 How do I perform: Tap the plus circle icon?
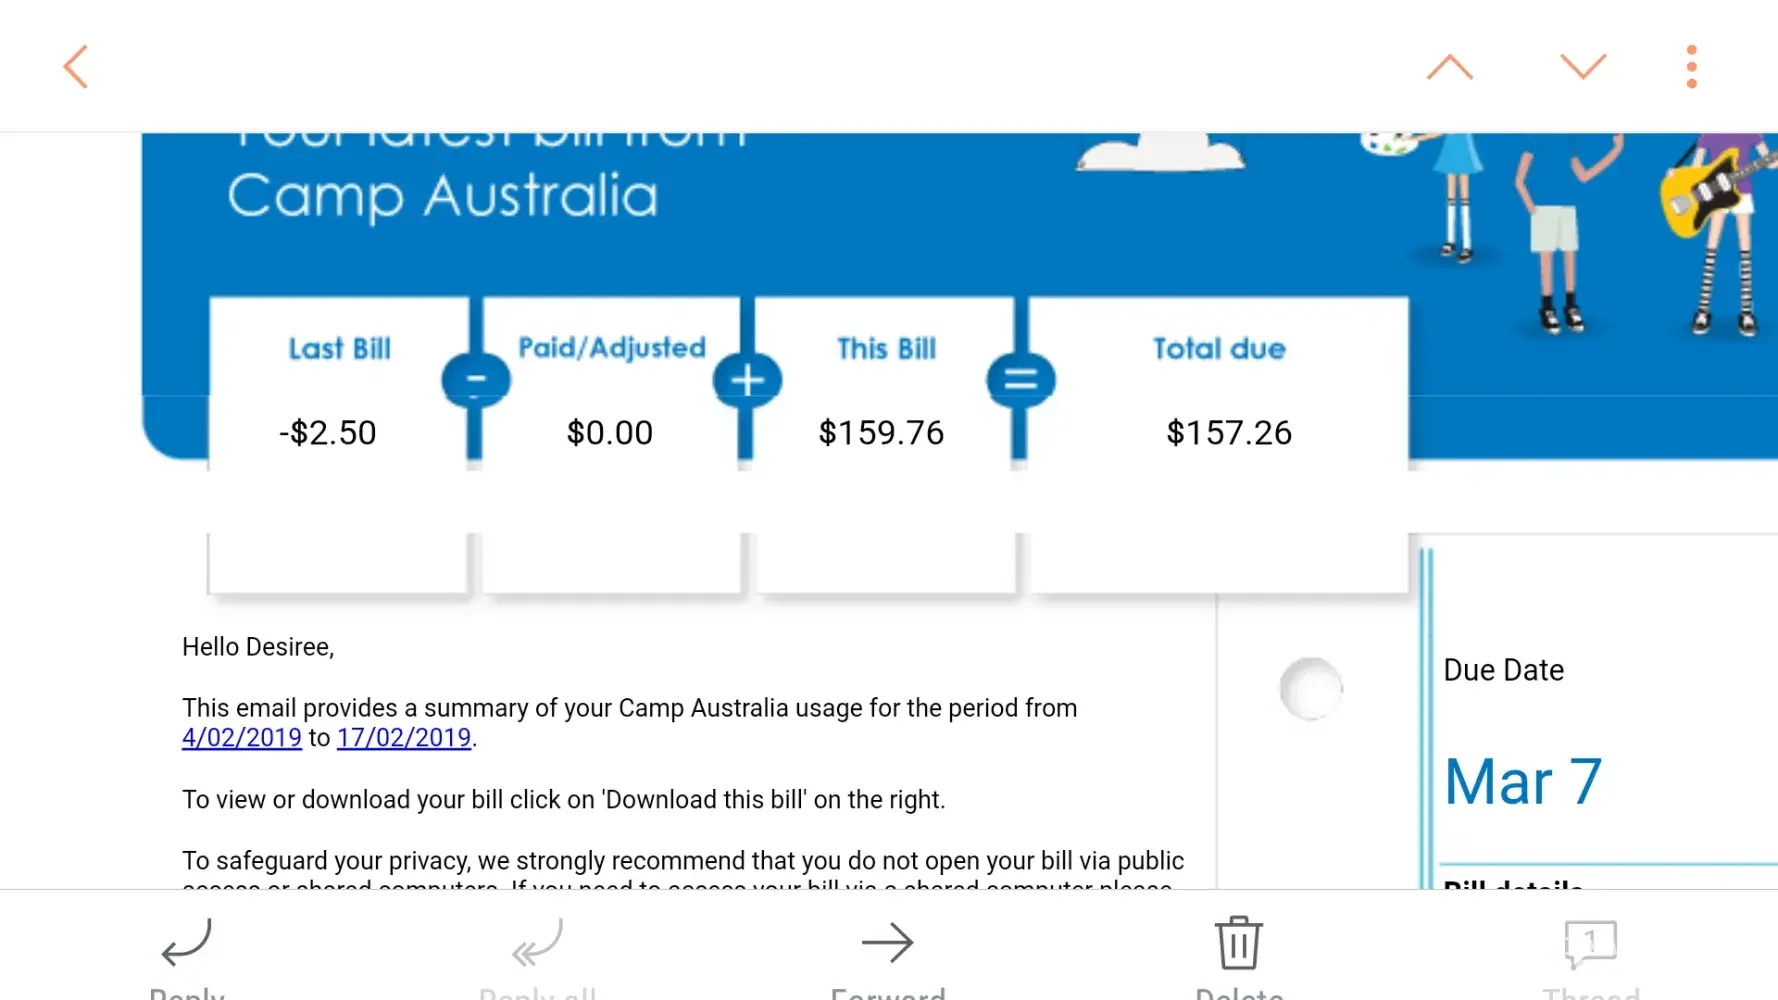pos(747,380)
